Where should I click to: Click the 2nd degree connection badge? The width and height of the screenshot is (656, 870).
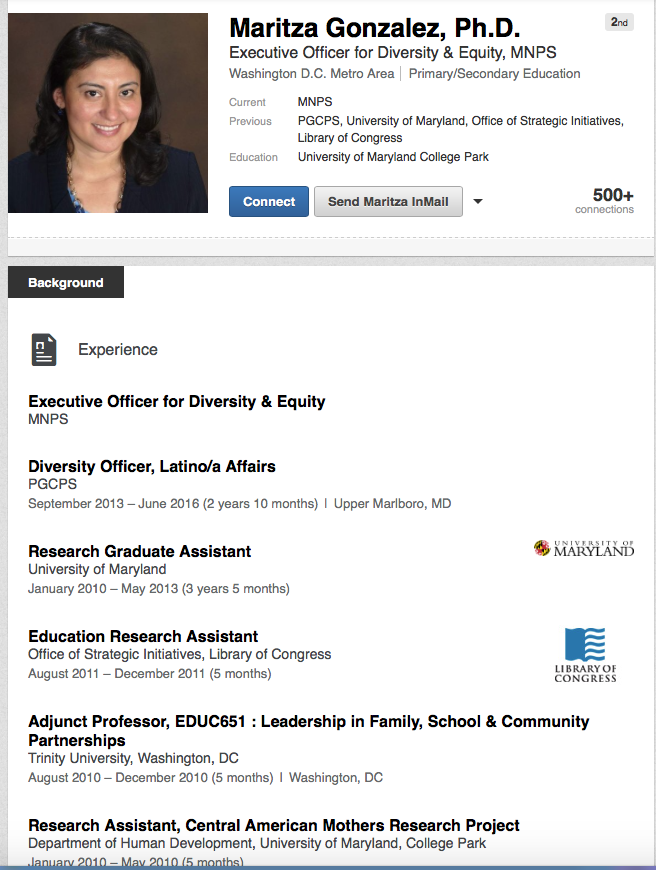coord(619,22)
